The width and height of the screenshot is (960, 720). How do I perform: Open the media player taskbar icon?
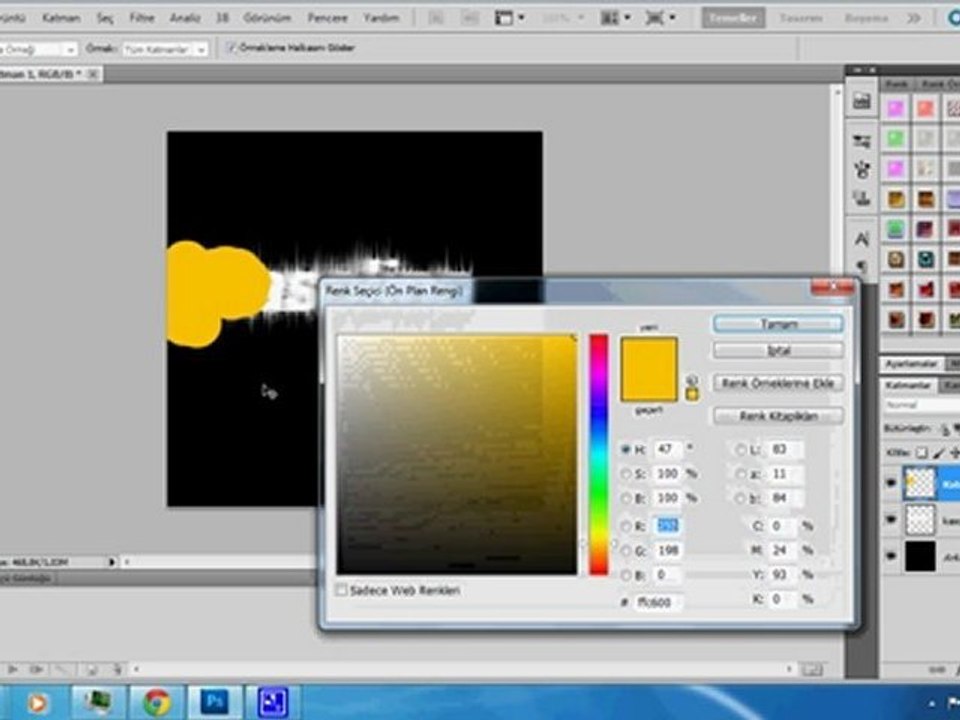click(x=37, y=703)
